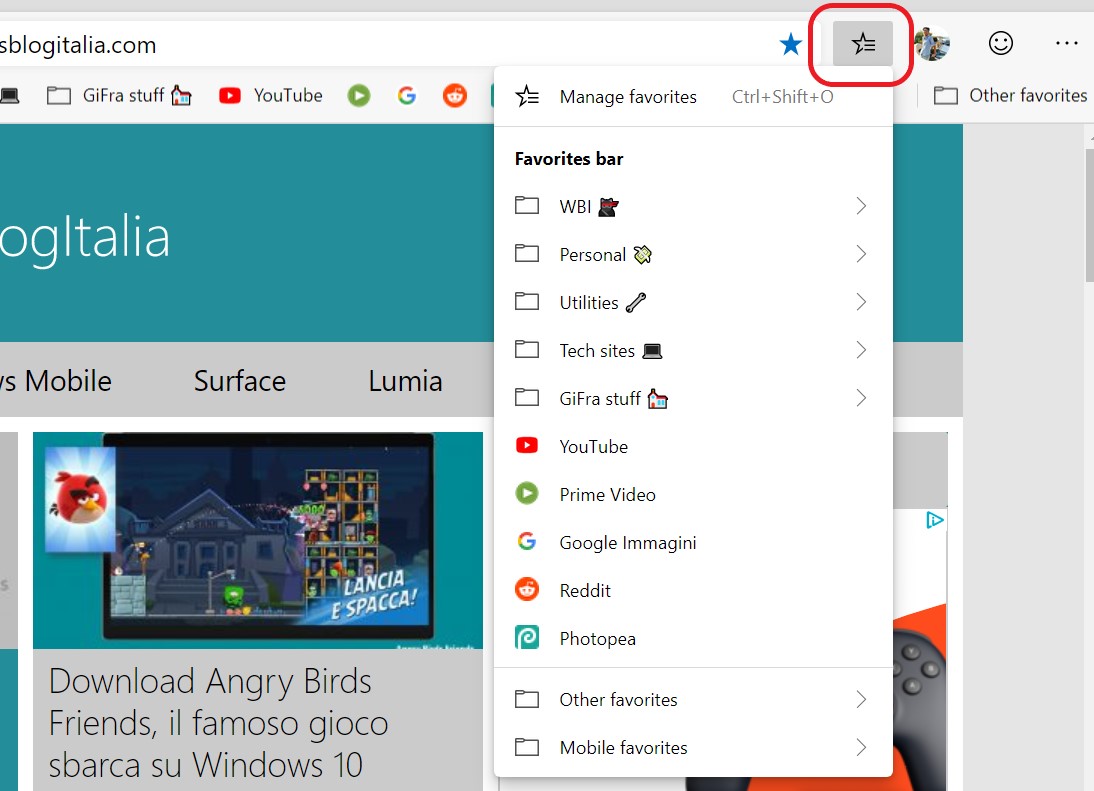
Task: Expand Mobile favorites folder submenu
Action: point(694,748)
